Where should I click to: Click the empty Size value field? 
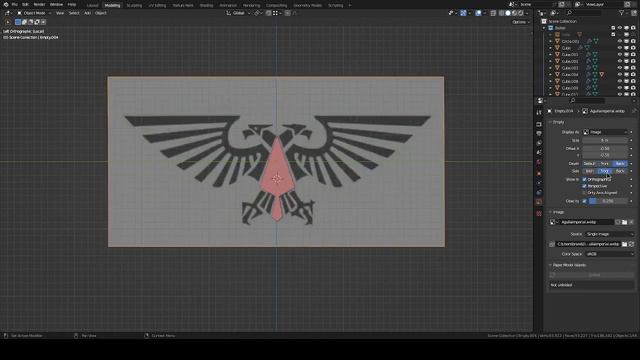(605, 140)
